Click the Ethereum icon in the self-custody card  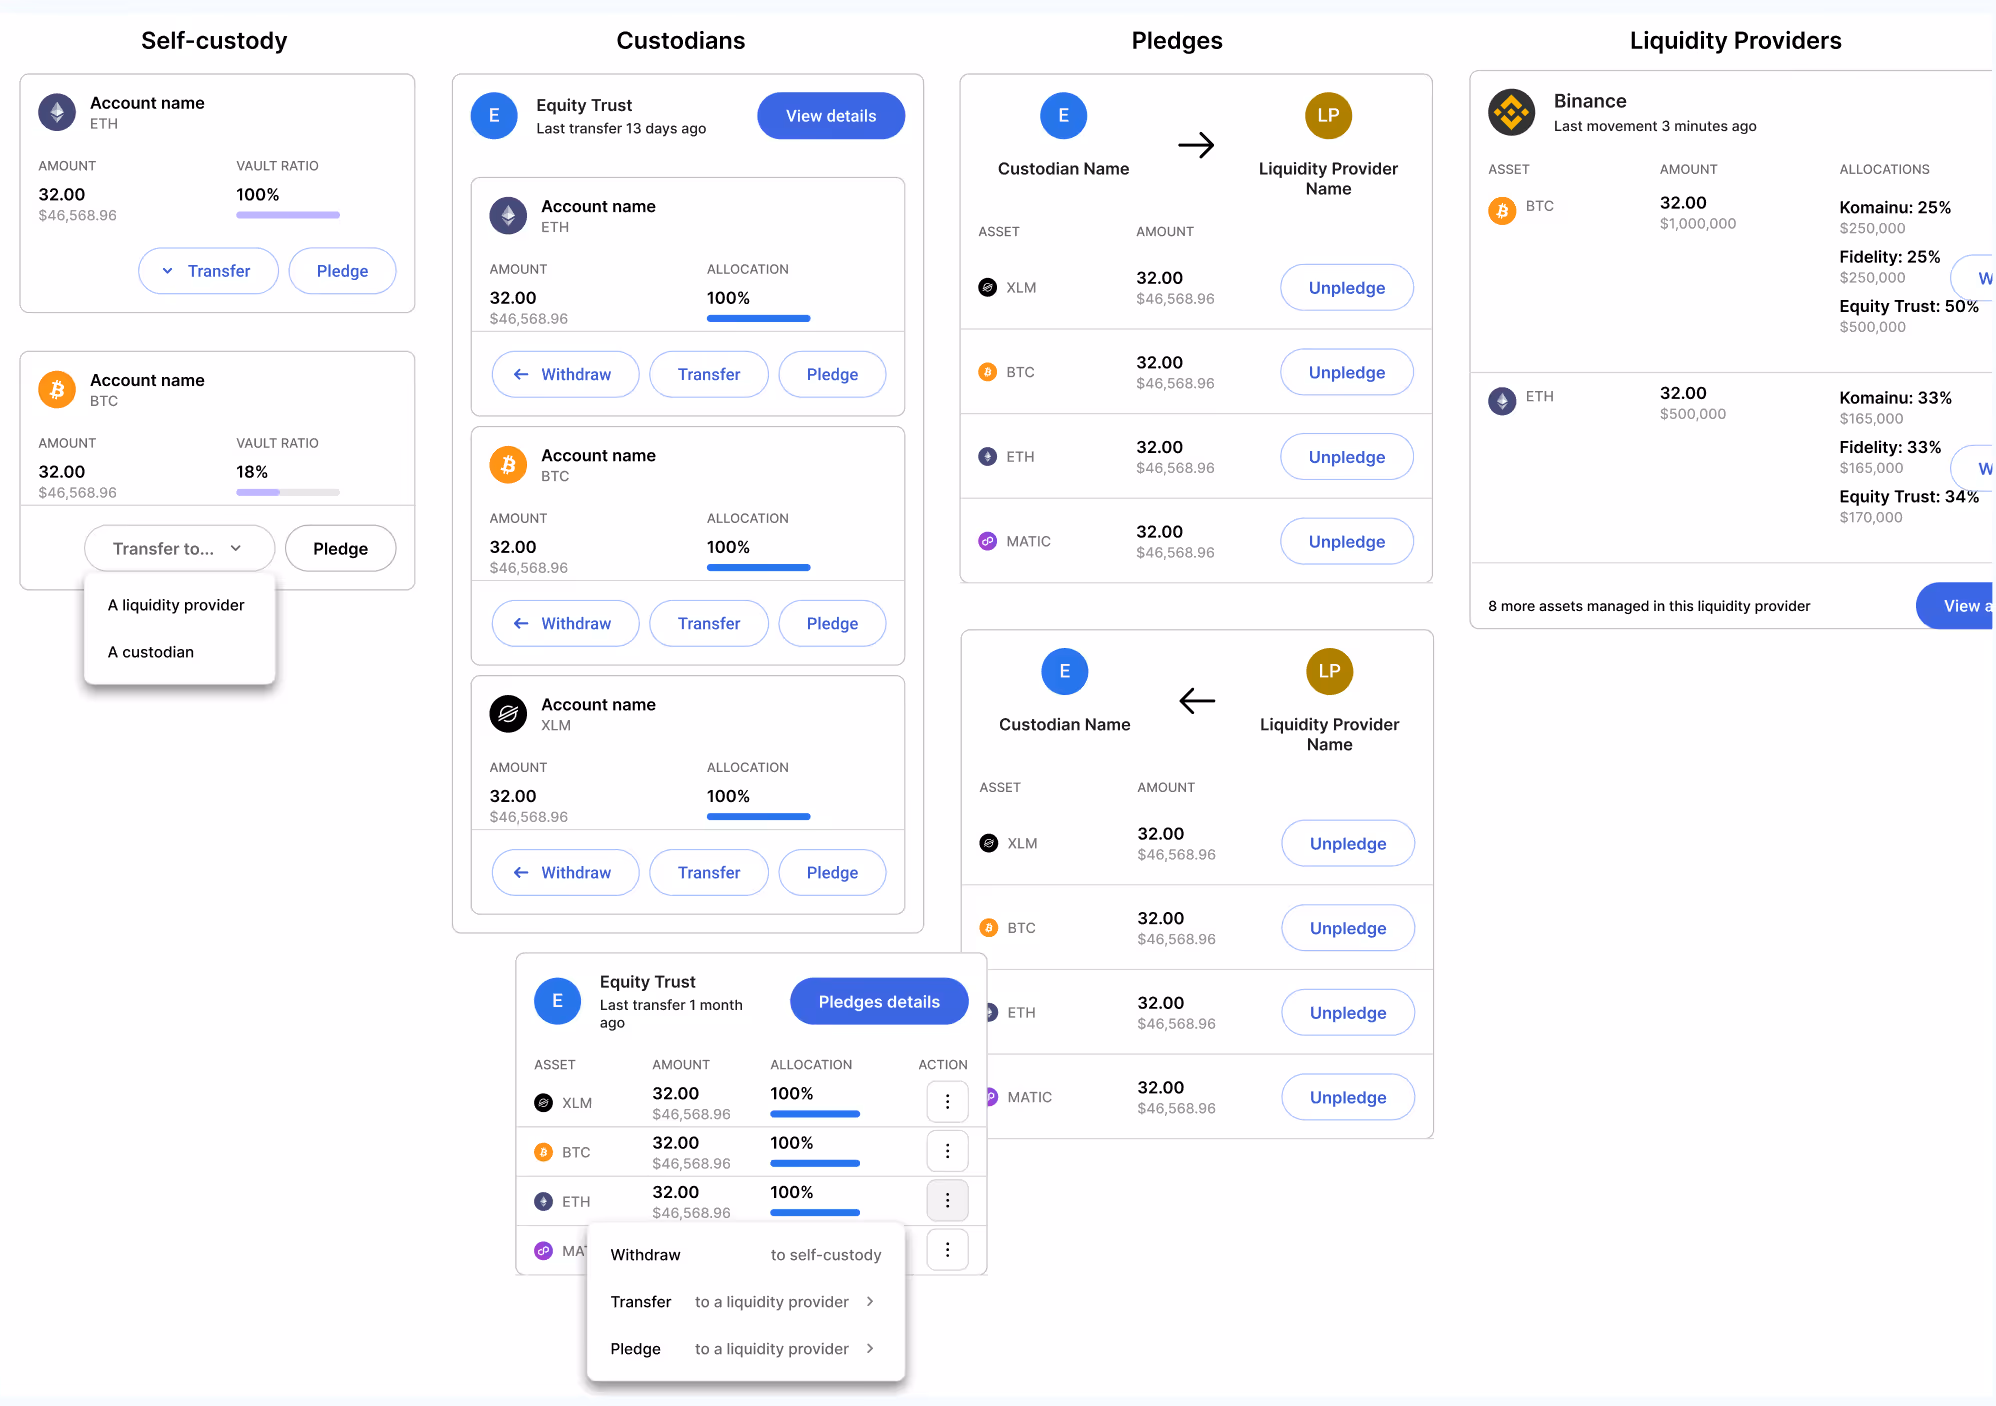coord(57,112)
